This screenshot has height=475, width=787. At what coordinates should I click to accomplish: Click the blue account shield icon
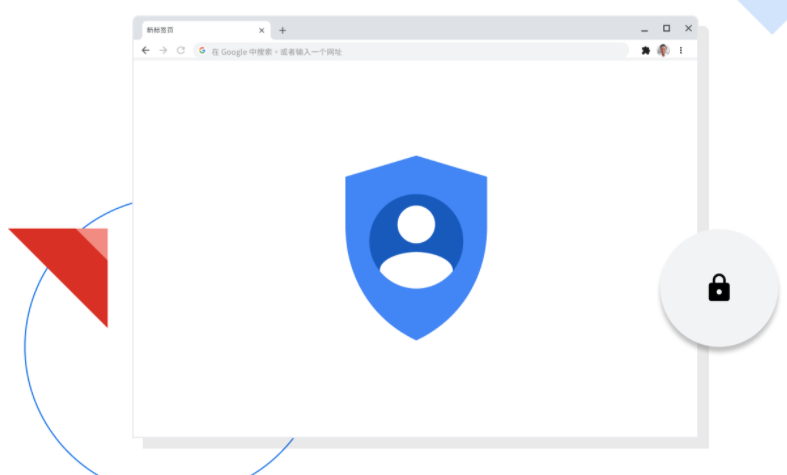click(x=416, y=248)
